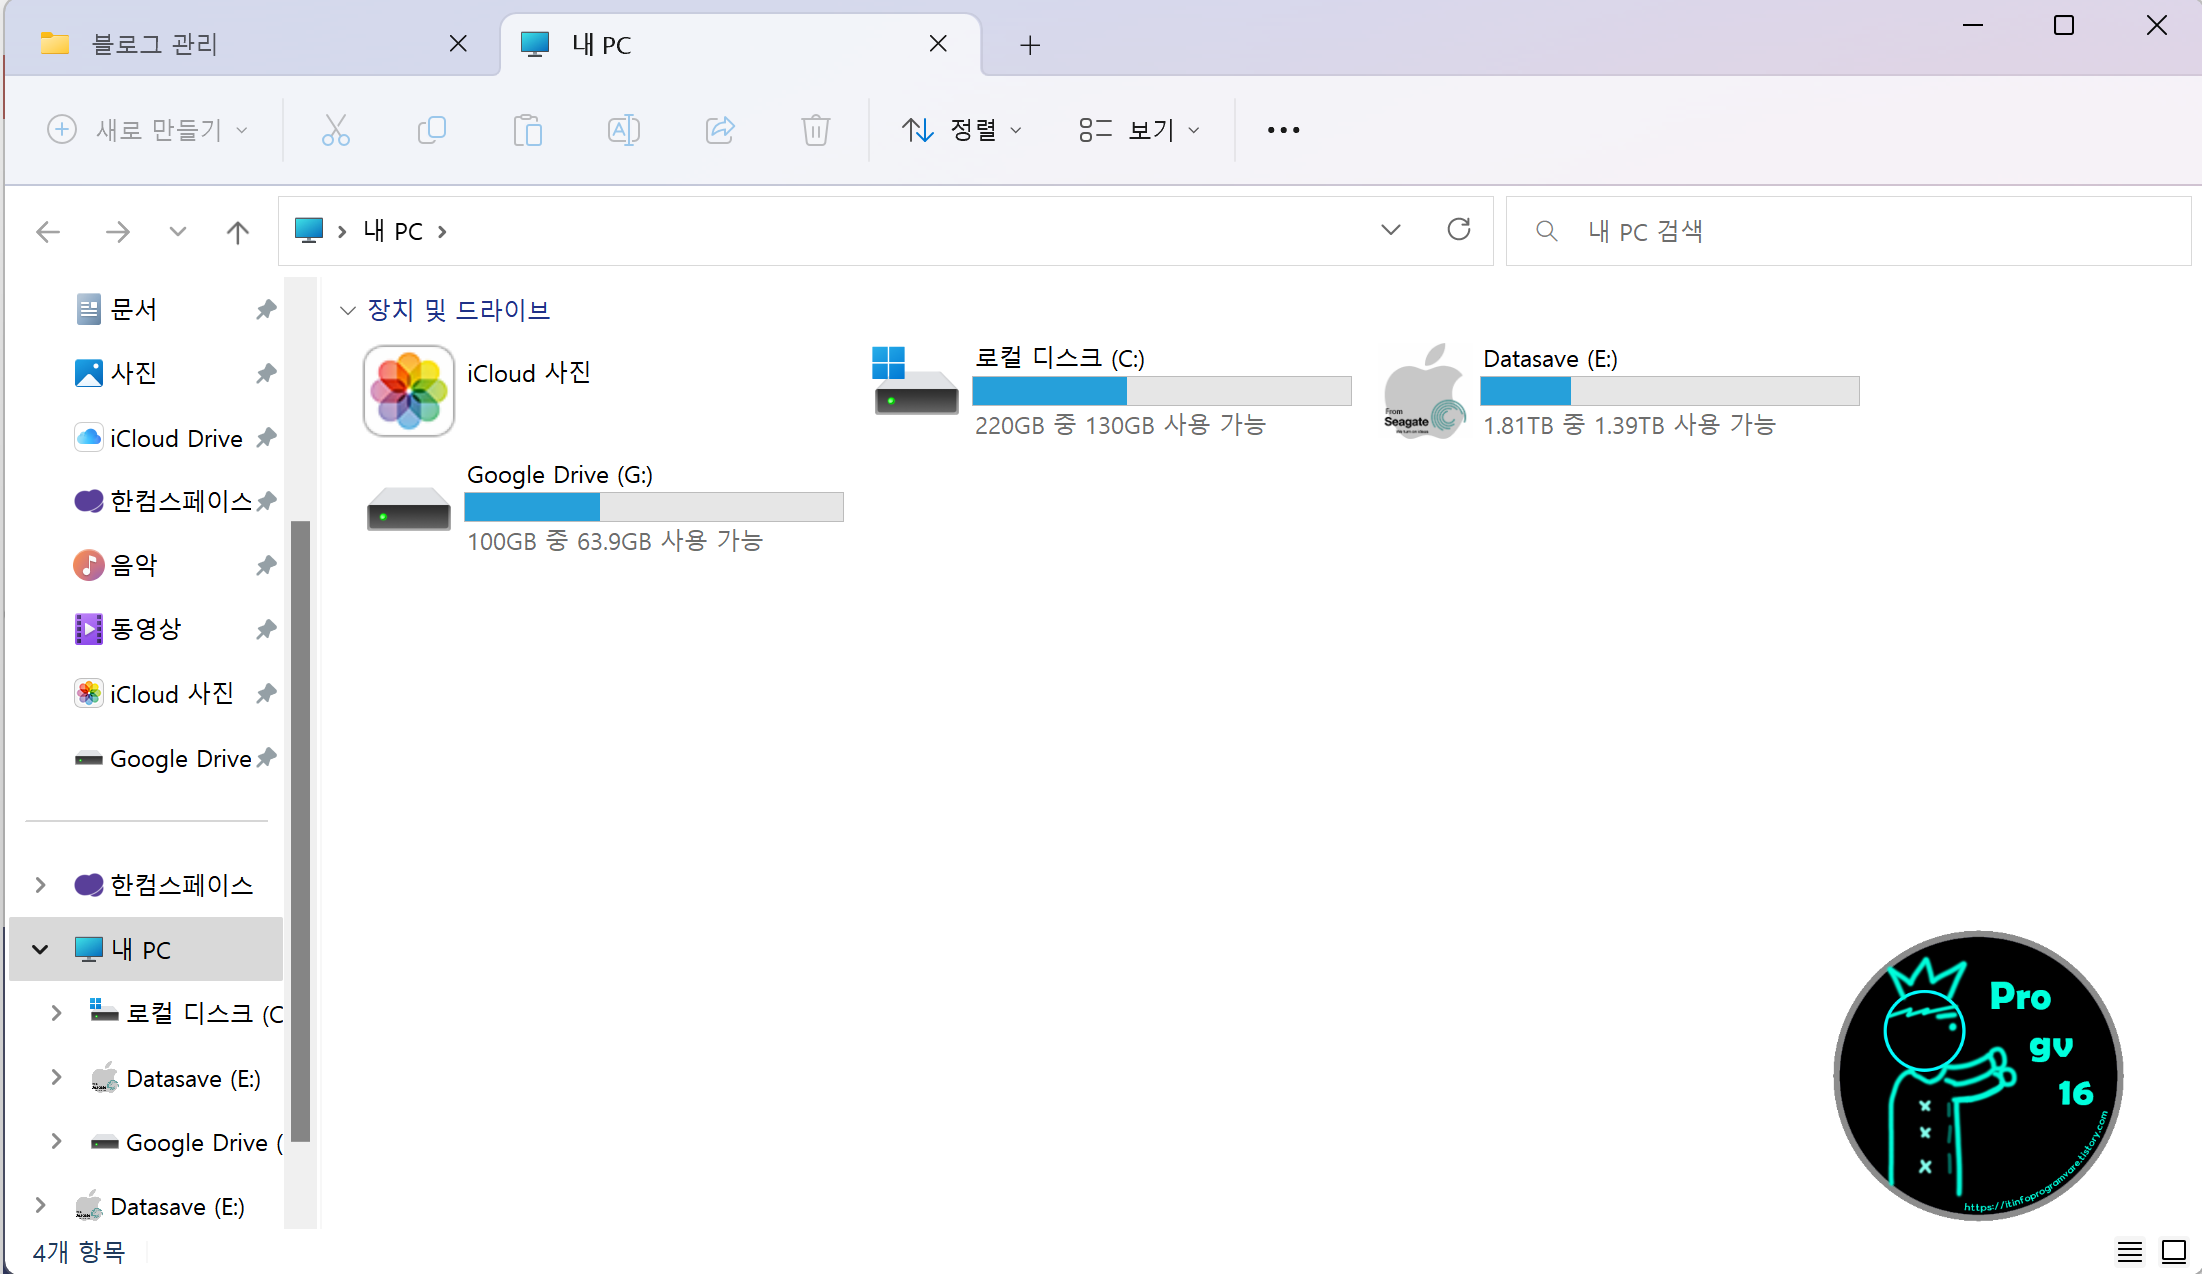Switch to the 블로그 관리 tab

[x=155, y=44]
